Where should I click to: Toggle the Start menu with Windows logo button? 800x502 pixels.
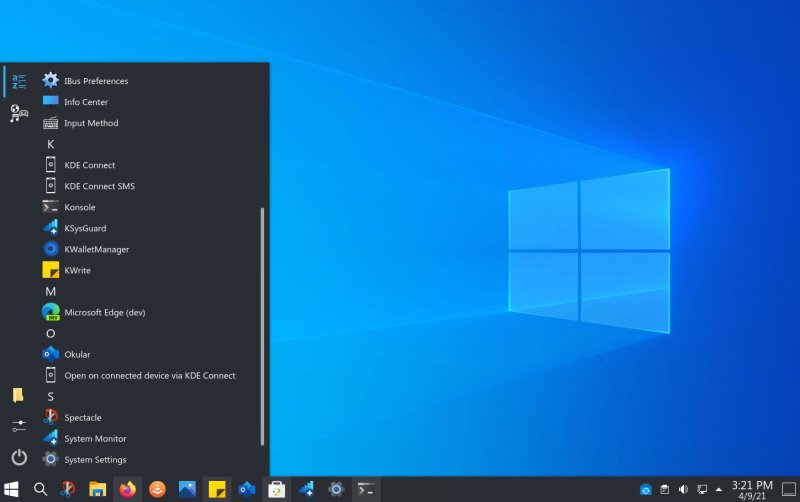pos(12,489)
